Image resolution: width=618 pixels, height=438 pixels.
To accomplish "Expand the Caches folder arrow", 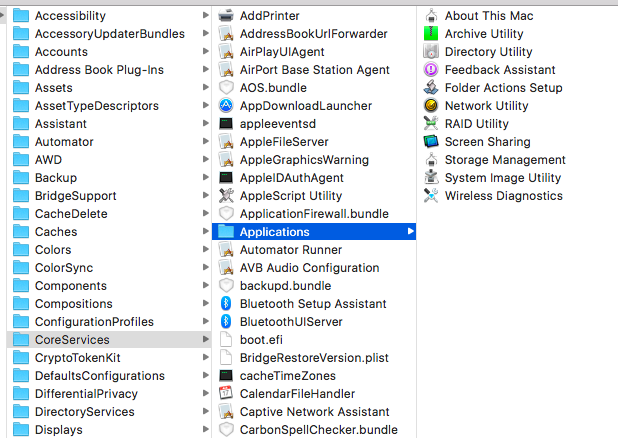I will click(x=205, y=231).
